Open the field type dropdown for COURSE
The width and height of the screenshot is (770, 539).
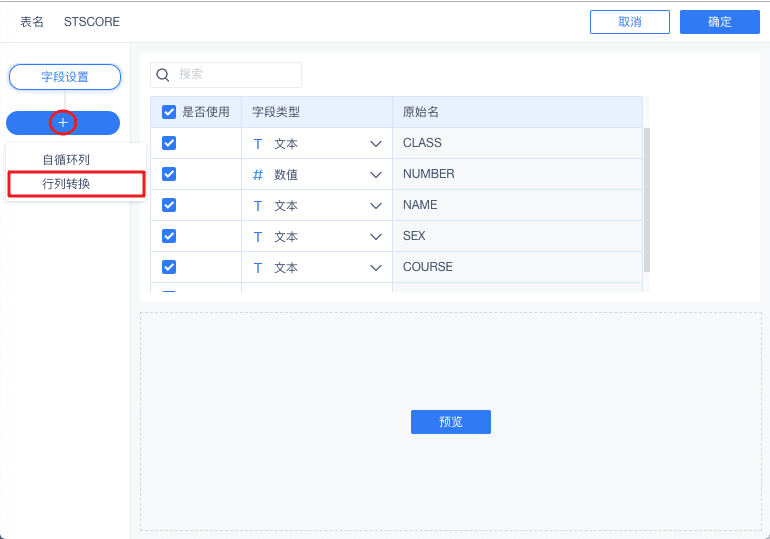coord(376,268)
